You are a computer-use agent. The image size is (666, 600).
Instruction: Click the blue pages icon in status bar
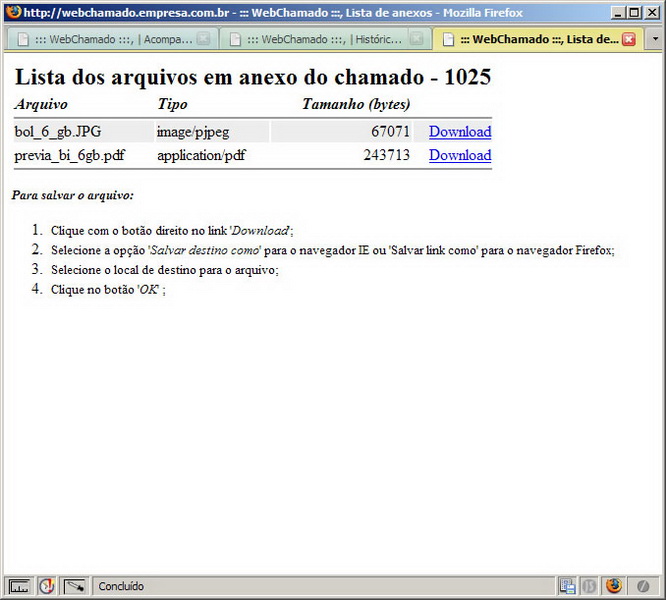(x=567, y=586)
